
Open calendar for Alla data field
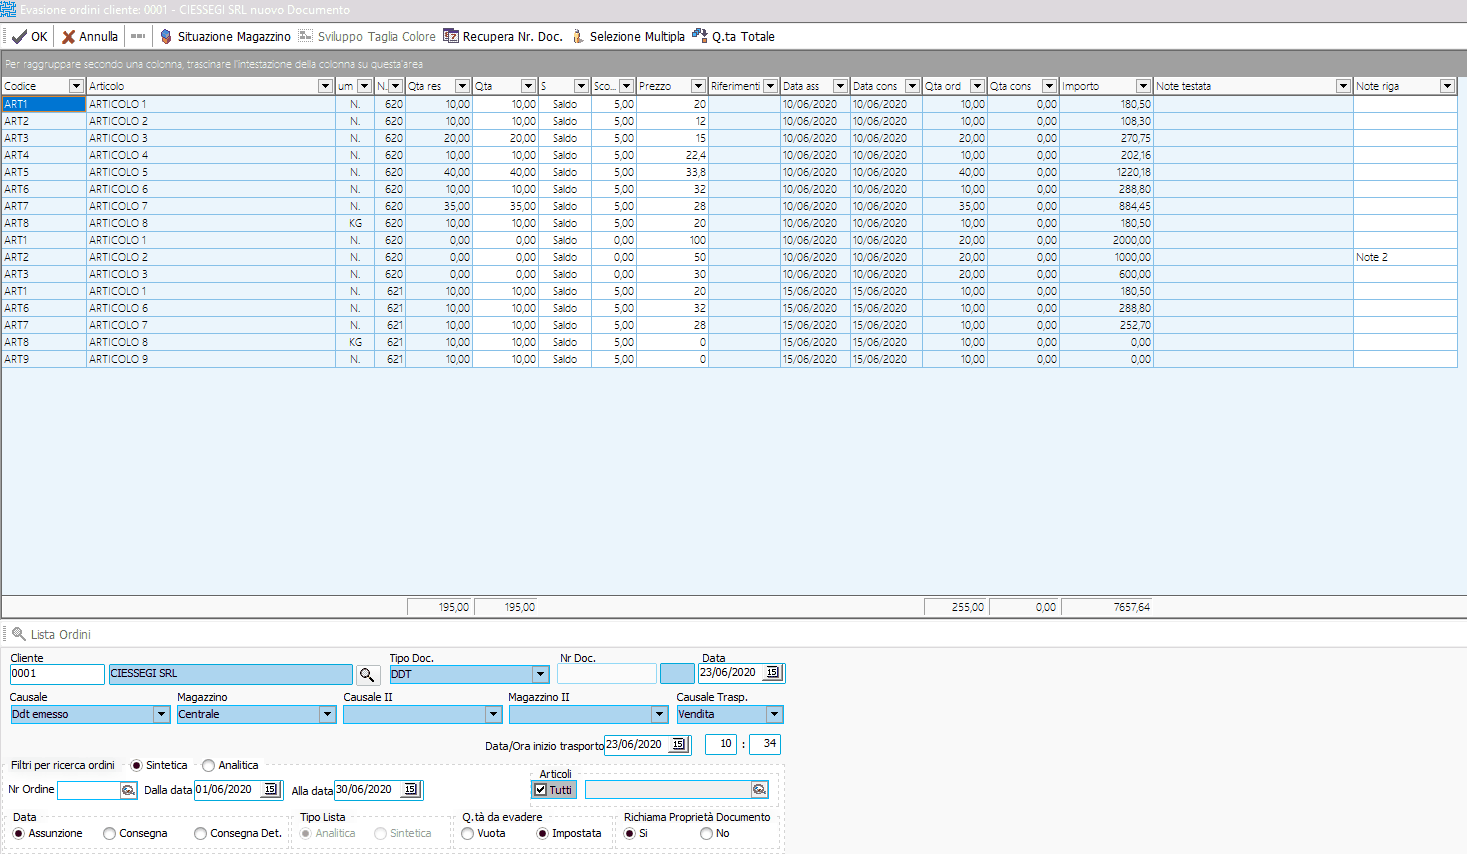point(410,790)
